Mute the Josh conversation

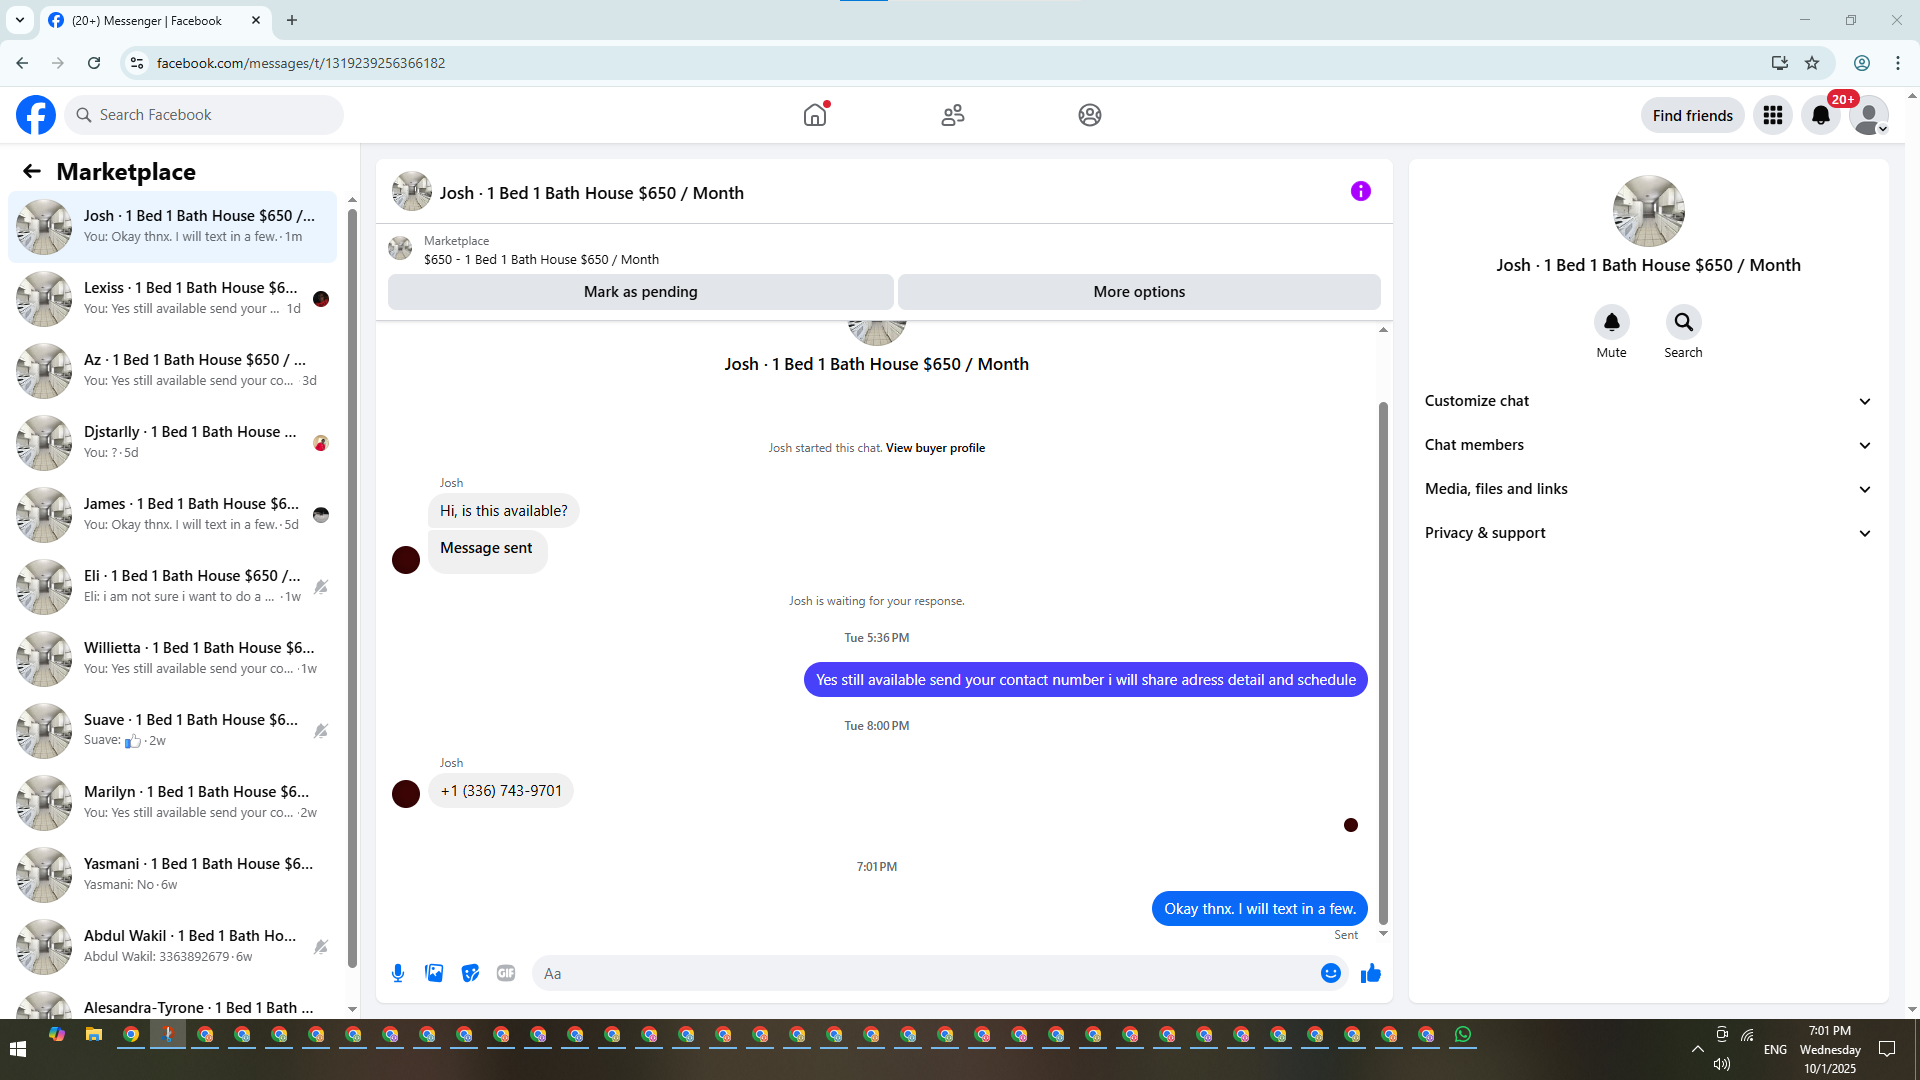point(1612,322)
